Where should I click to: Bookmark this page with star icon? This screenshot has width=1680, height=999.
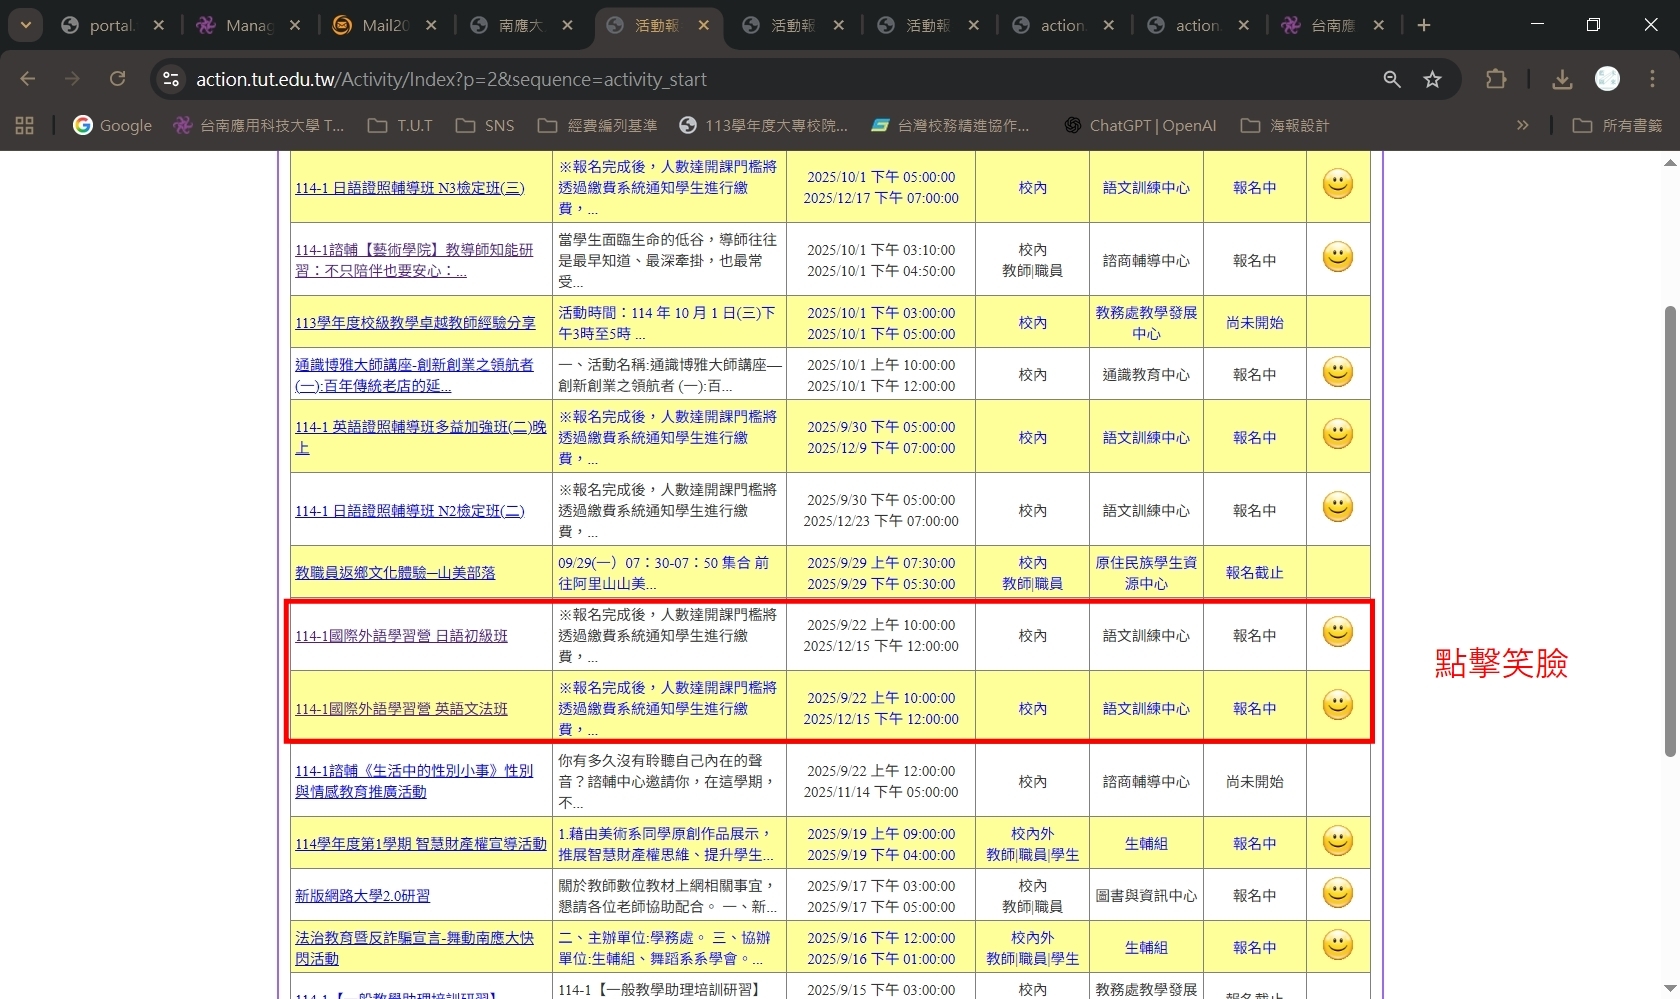pyautogui.click(x=1432, y=79)
